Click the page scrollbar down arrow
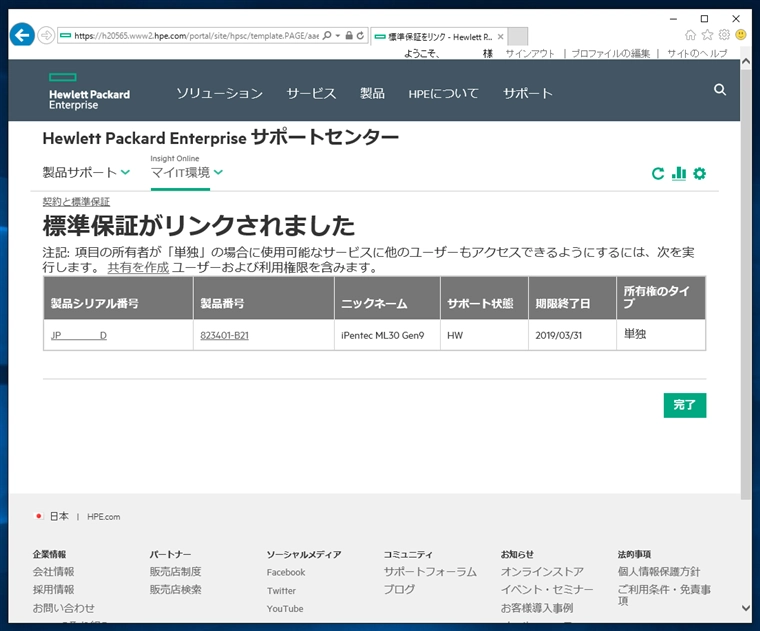Image resolution: width=760 pixels, height=631 pixels. tap(746, 608)
